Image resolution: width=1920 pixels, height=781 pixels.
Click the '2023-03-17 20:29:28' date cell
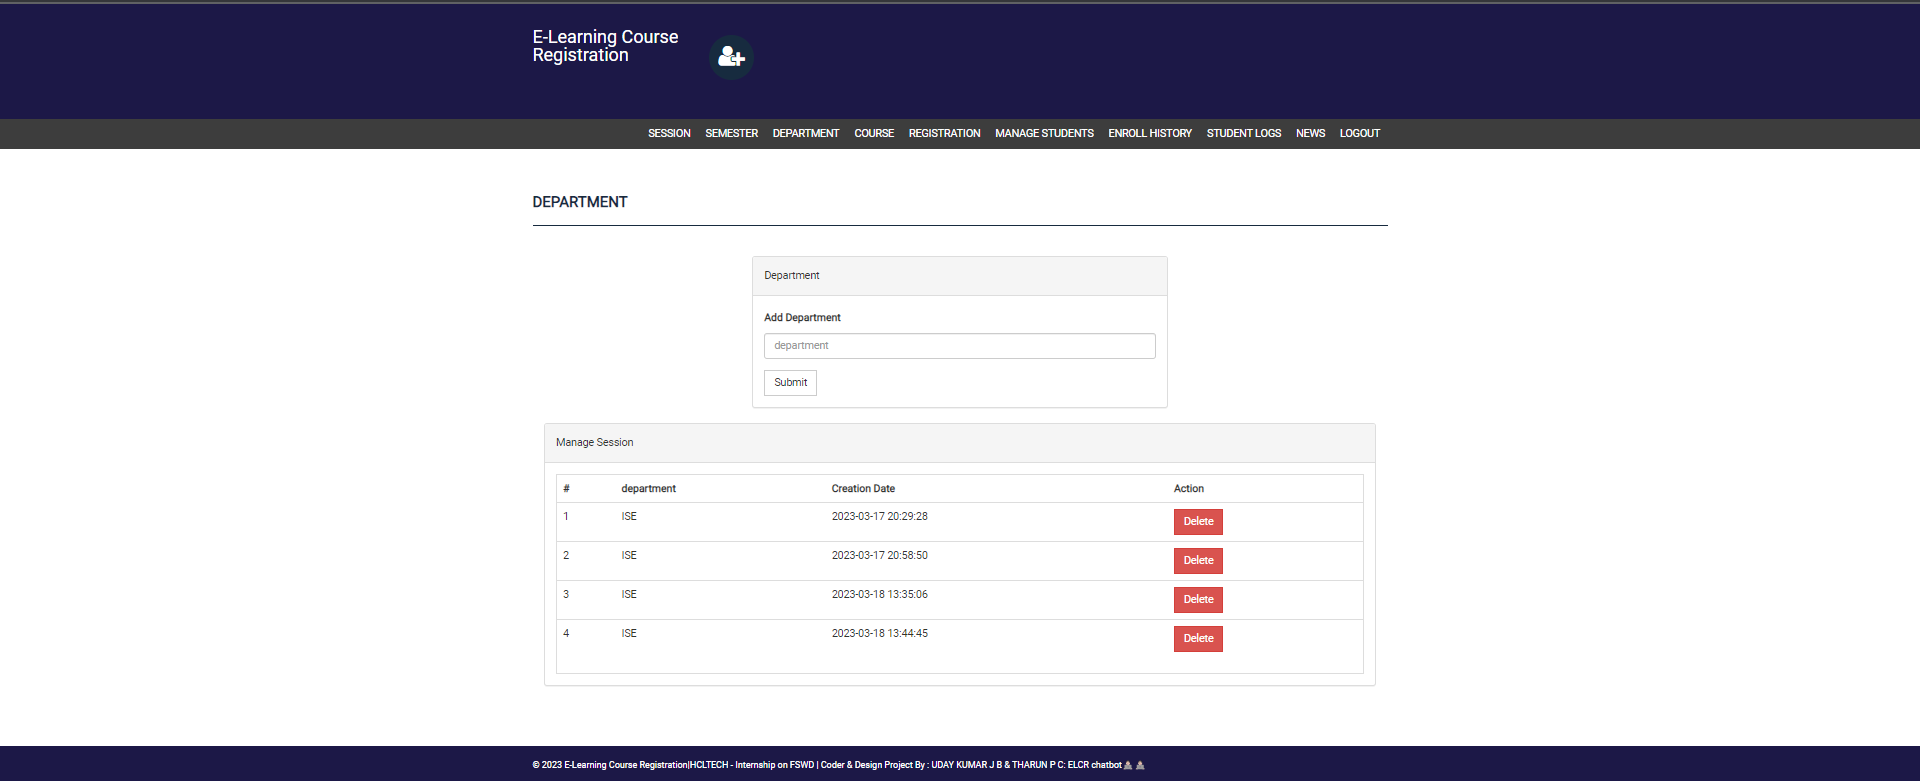point(880,517)
